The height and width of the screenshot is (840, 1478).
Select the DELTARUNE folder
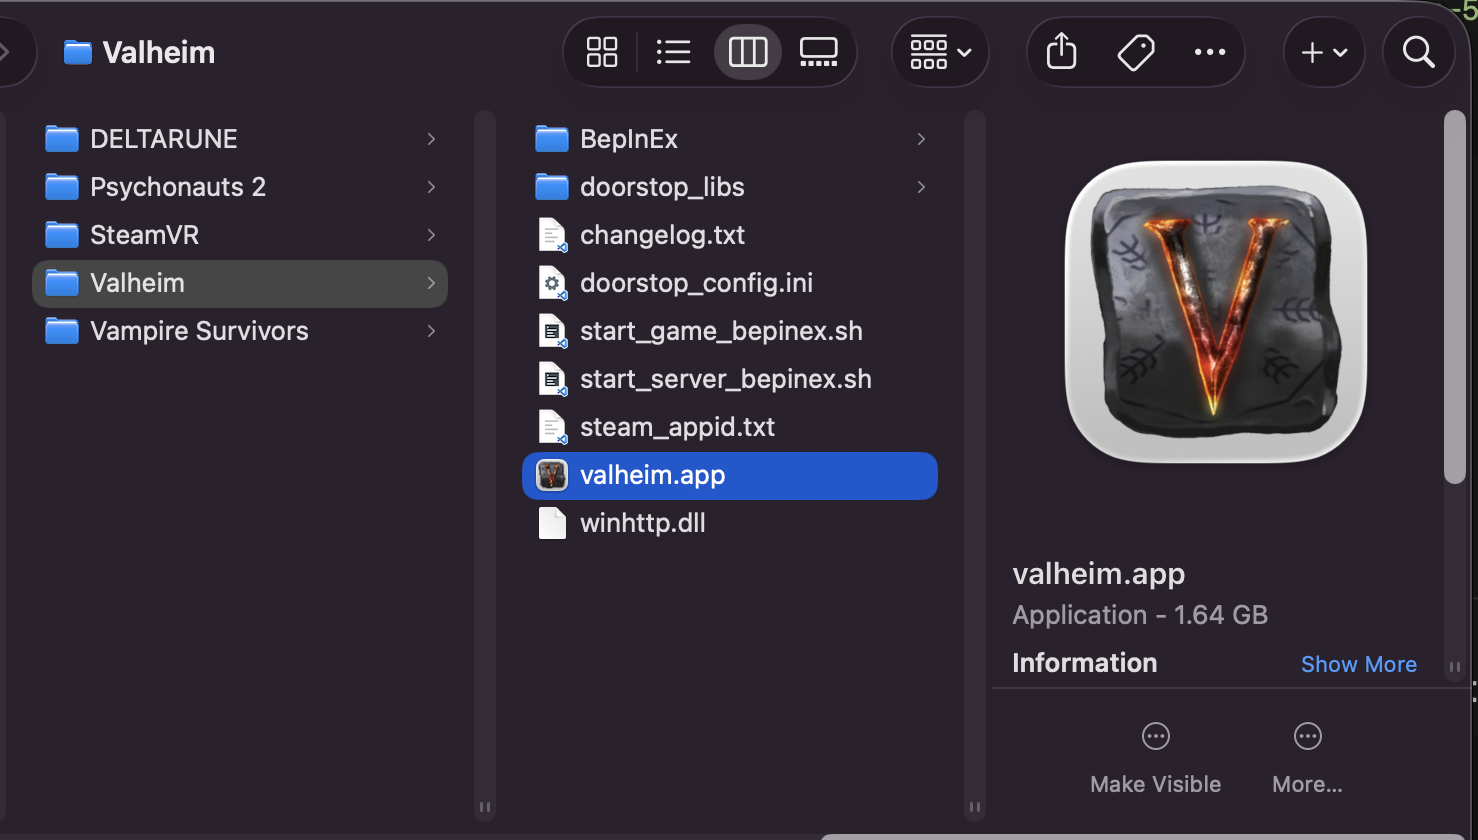pyautogui.click(x=240, y=139)
